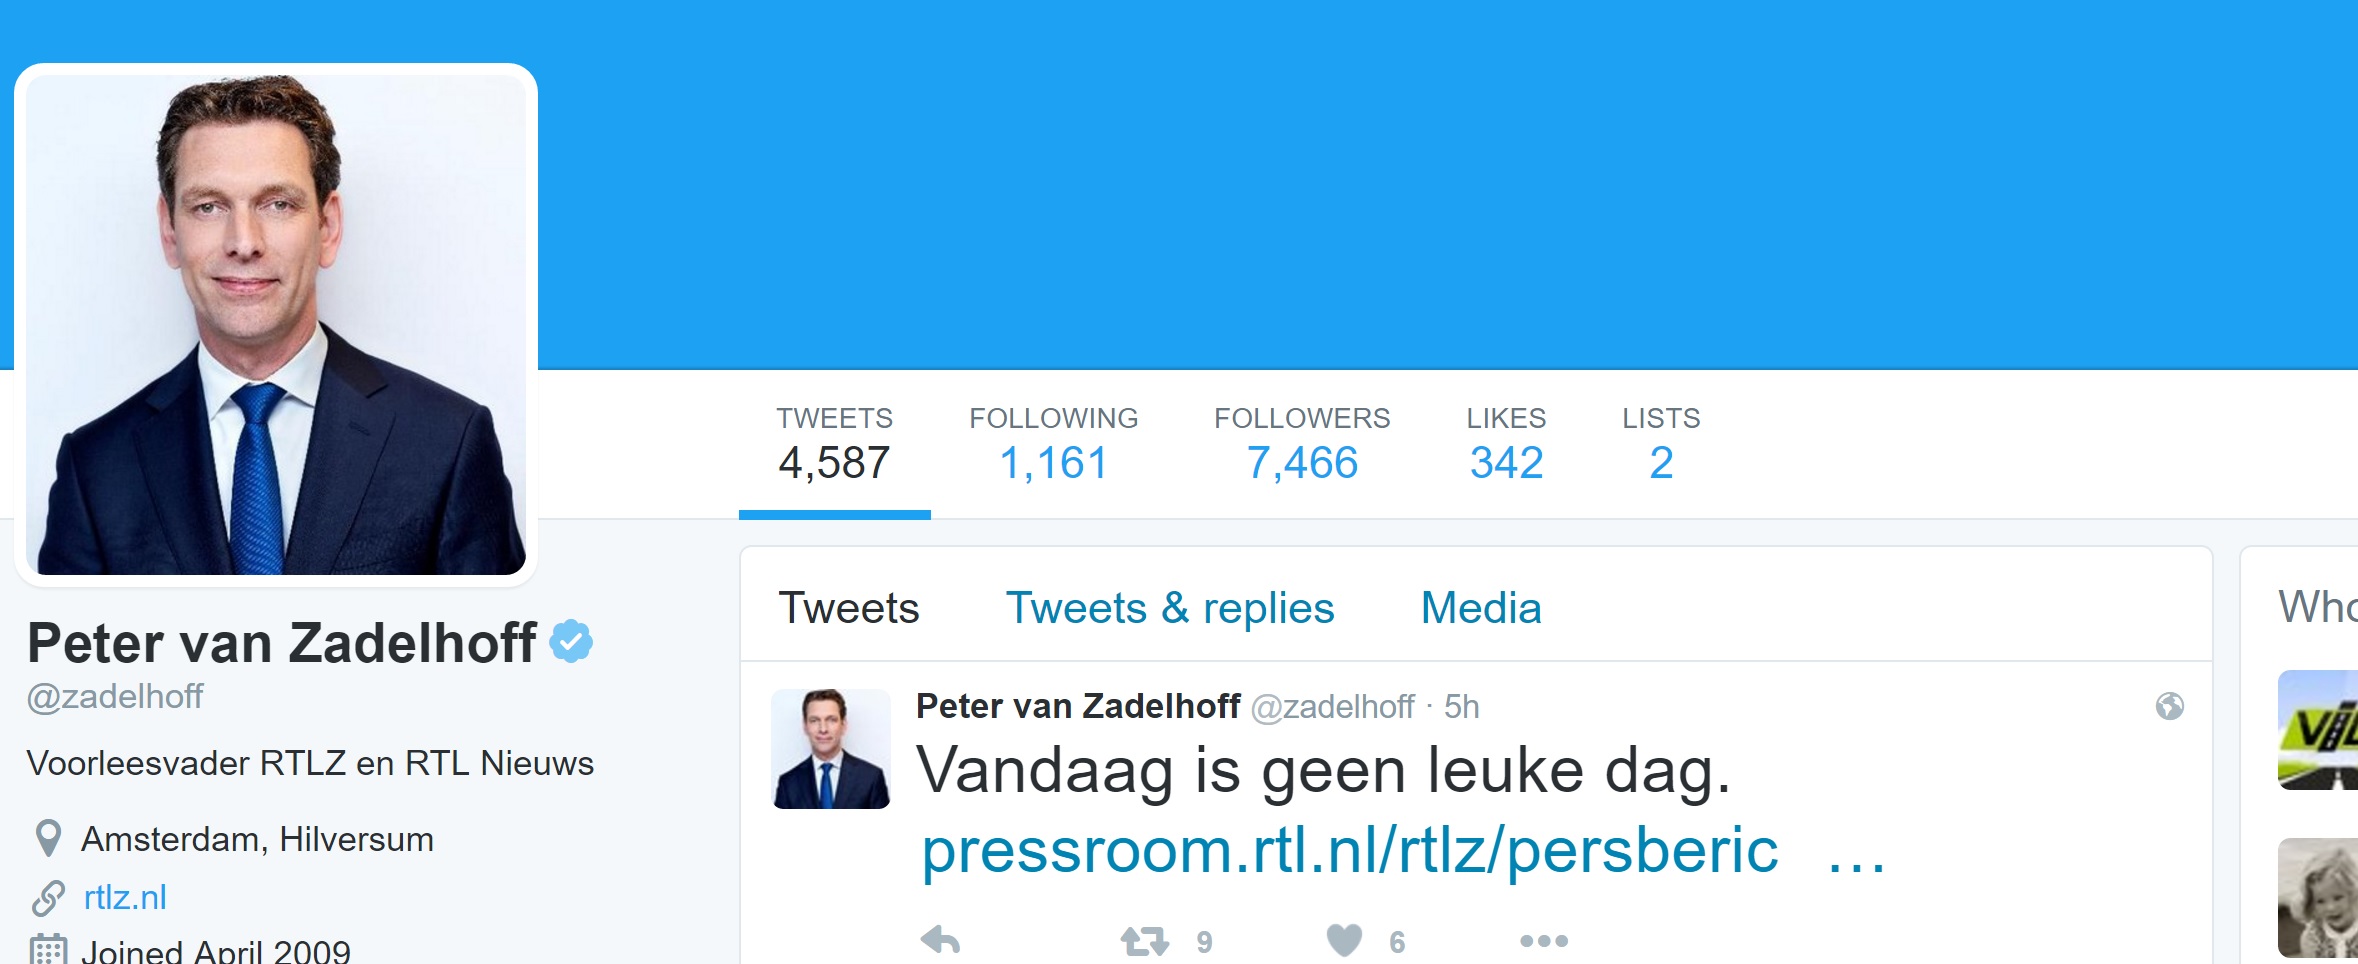Open the Lists count 2
2358x964 pixels.
(x=1661, y=444)
